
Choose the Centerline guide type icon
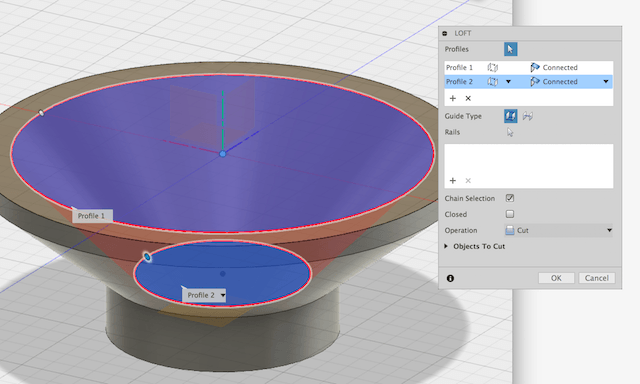point(528,116)
